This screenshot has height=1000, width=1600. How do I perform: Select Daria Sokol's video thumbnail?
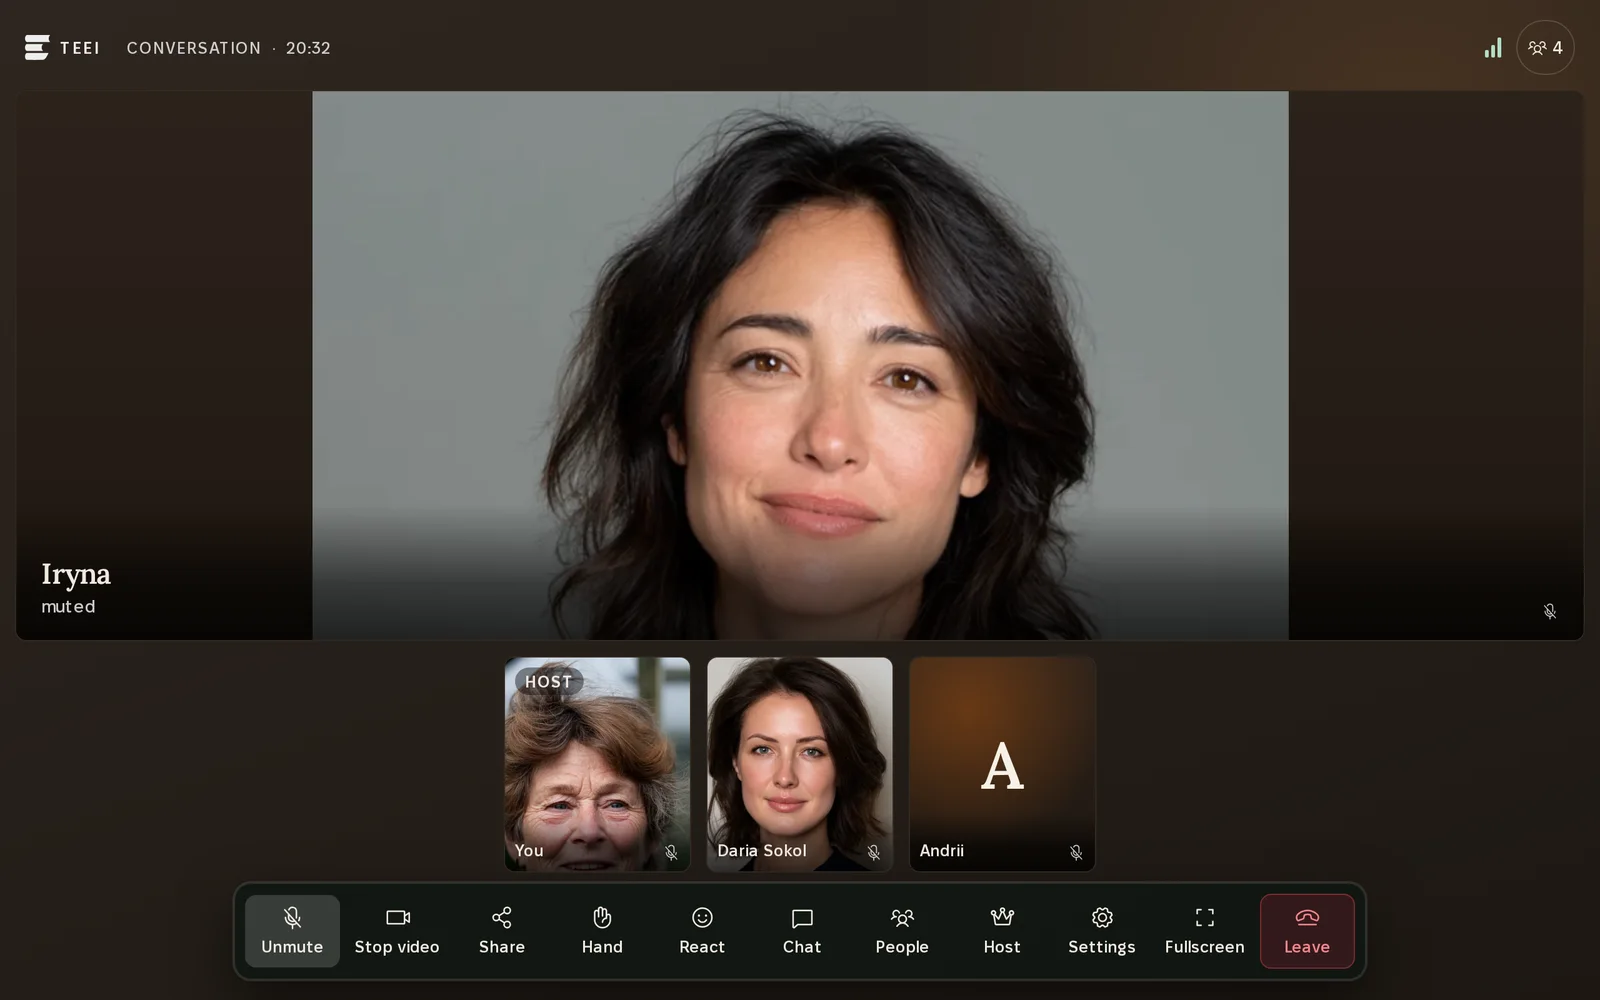(800, 764)
